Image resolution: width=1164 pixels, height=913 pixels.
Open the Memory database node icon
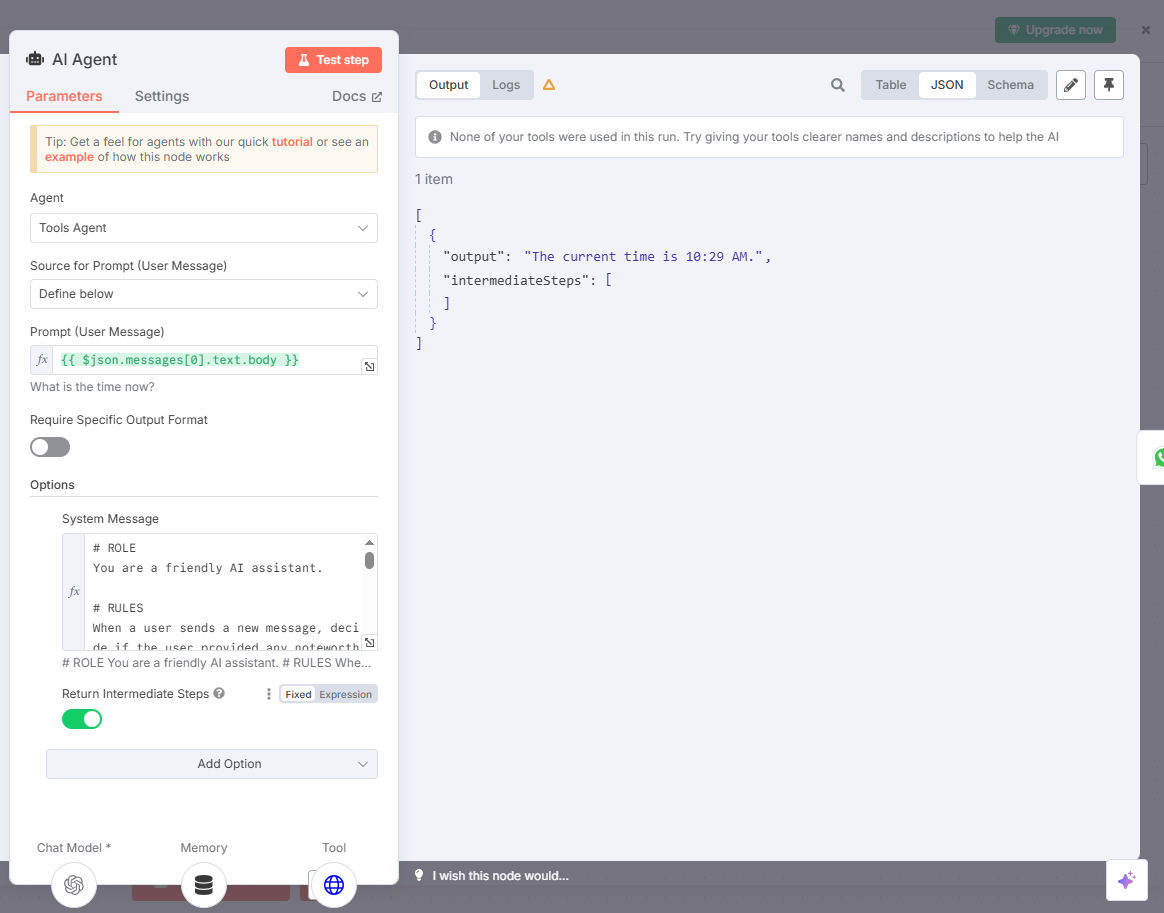click(x=204, y=884)
